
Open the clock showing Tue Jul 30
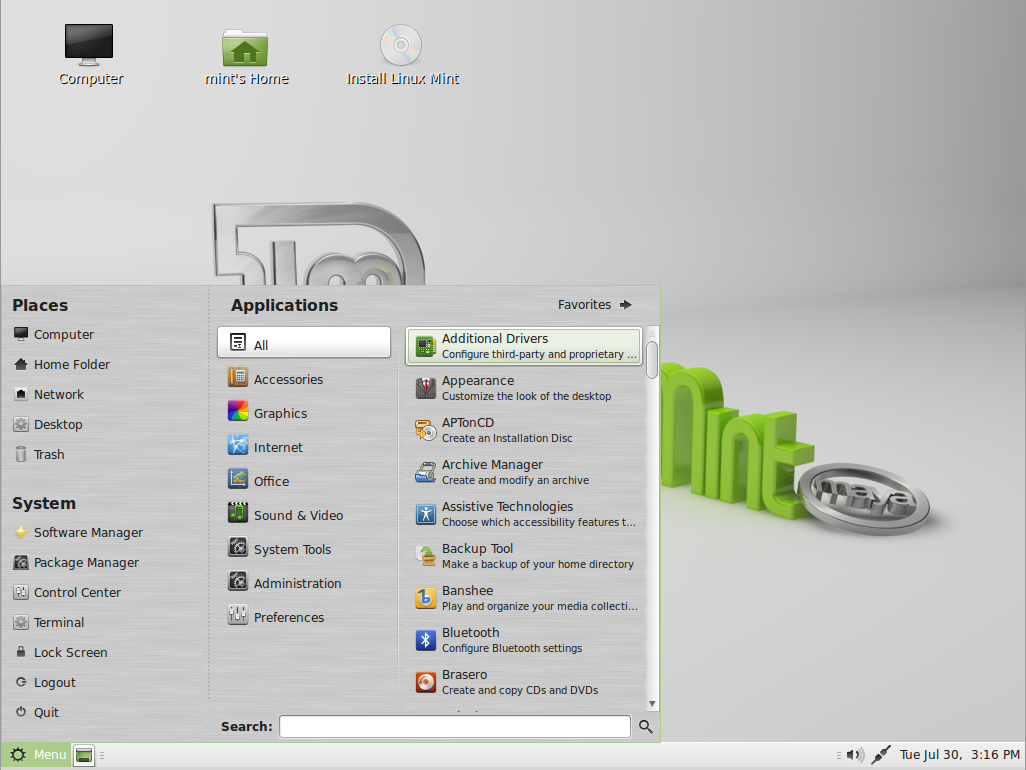click(958, 755)
